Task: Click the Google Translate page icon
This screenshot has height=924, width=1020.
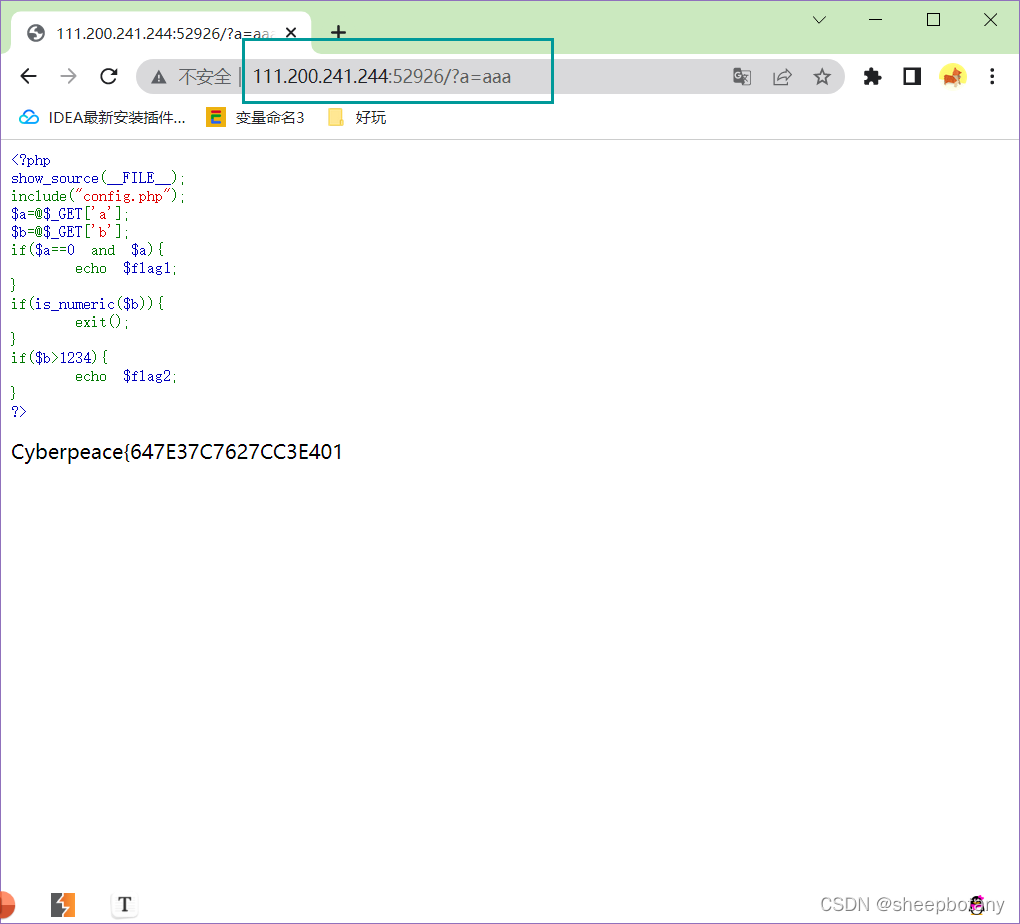Action: point(742,77)
